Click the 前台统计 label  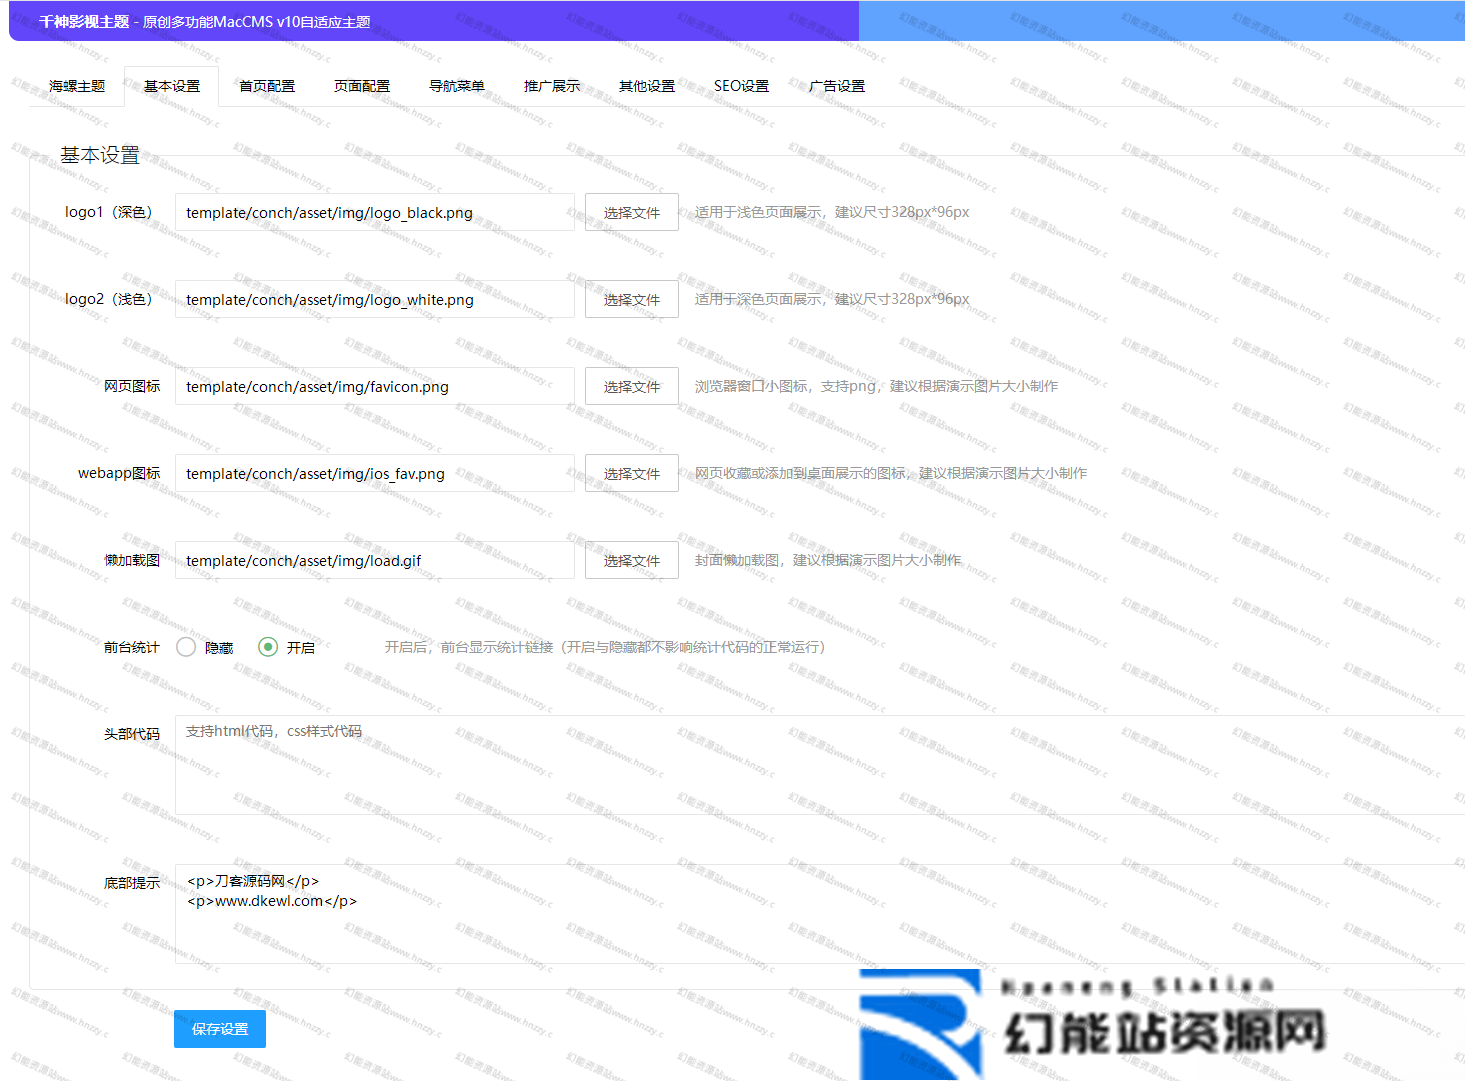pyautogui.click(x=132, y=647)
